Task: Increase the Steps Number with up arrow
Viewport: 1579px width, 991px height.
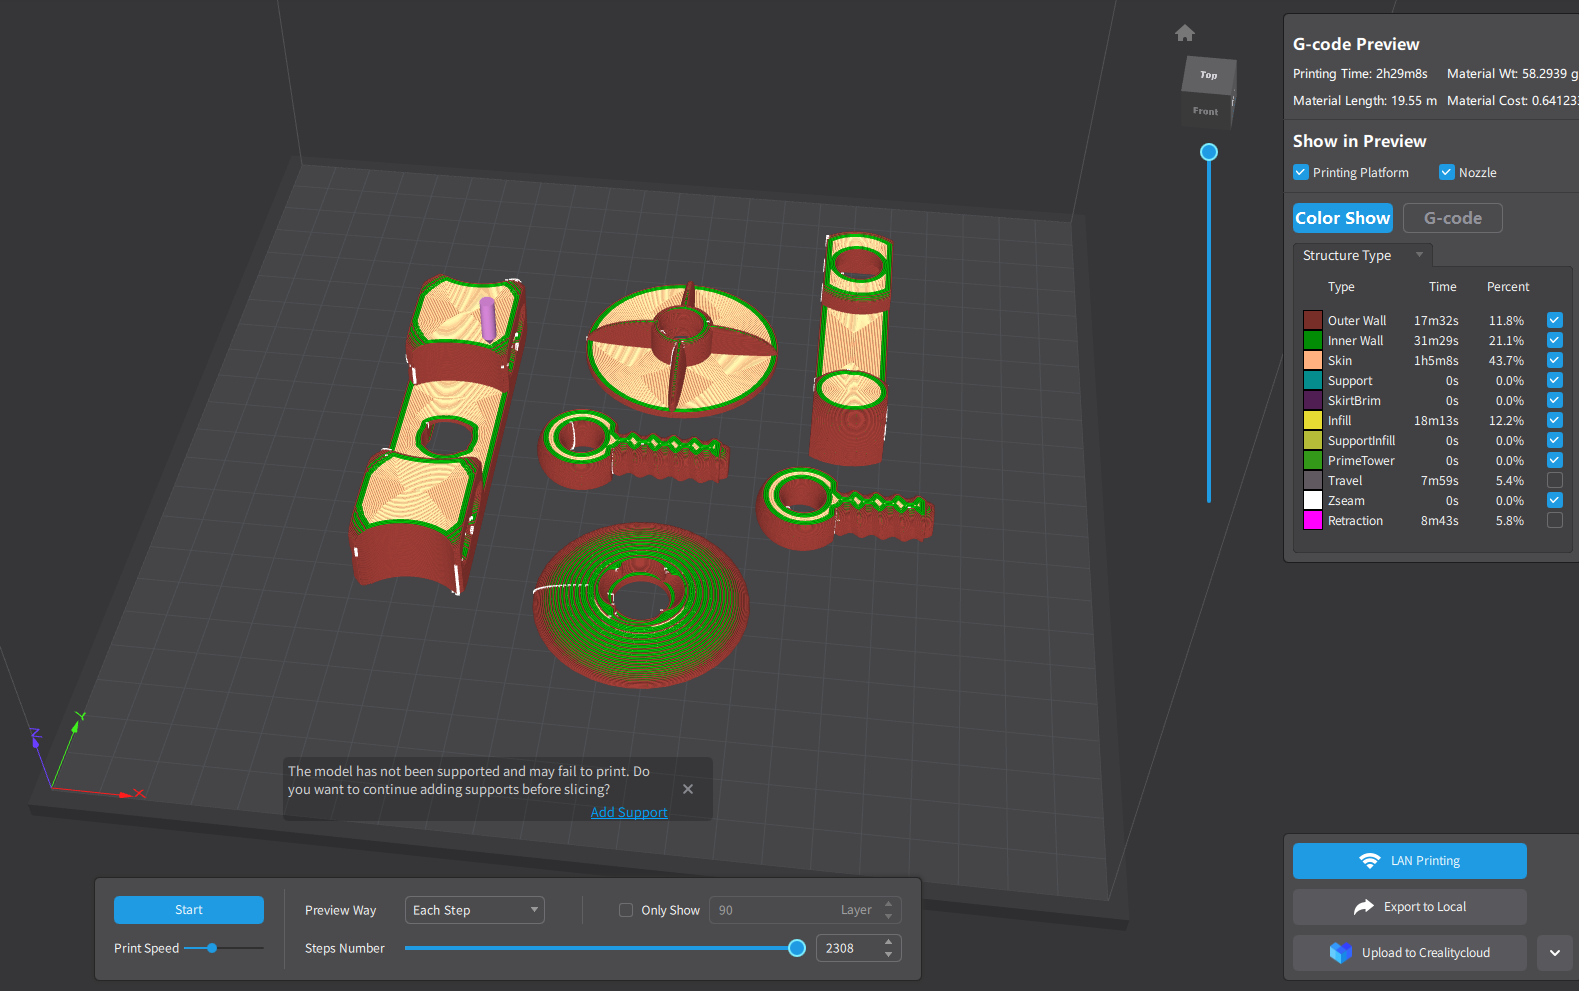Action: 888,942
